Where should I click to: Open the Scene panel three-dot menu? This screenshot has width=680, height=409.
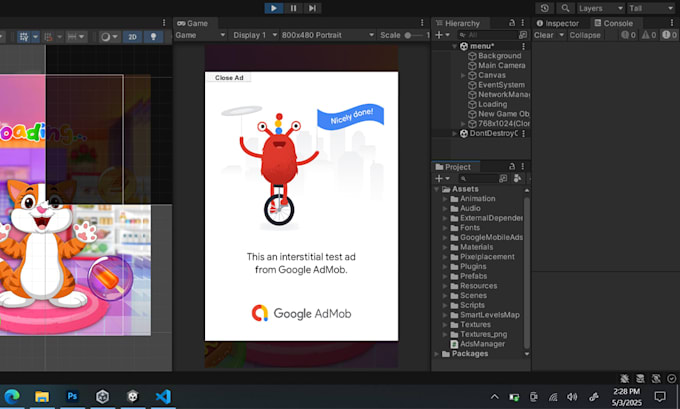164,23
